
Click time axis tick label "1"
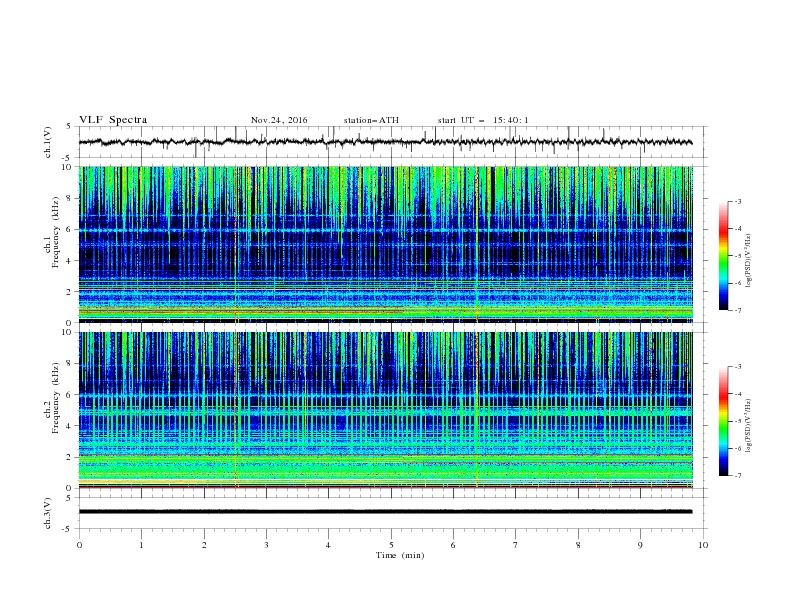tap(141, 545)
